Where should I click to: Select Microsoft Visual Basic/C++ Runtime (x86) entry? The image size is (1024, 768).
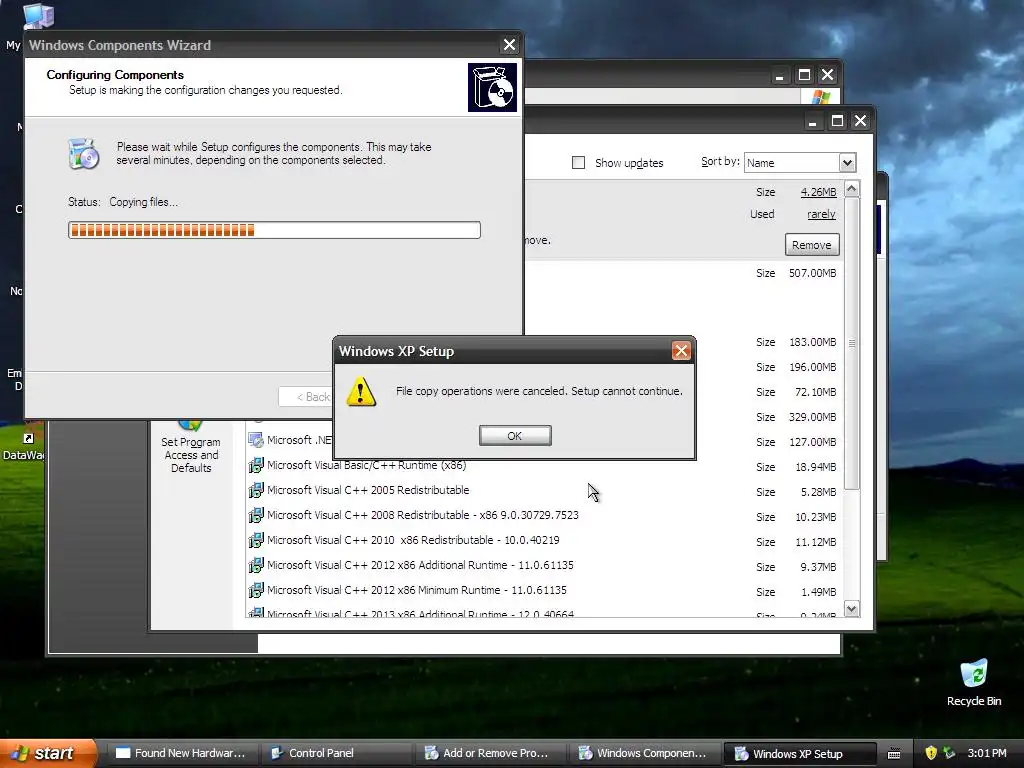pyautogui.click(x=366, y=465)
